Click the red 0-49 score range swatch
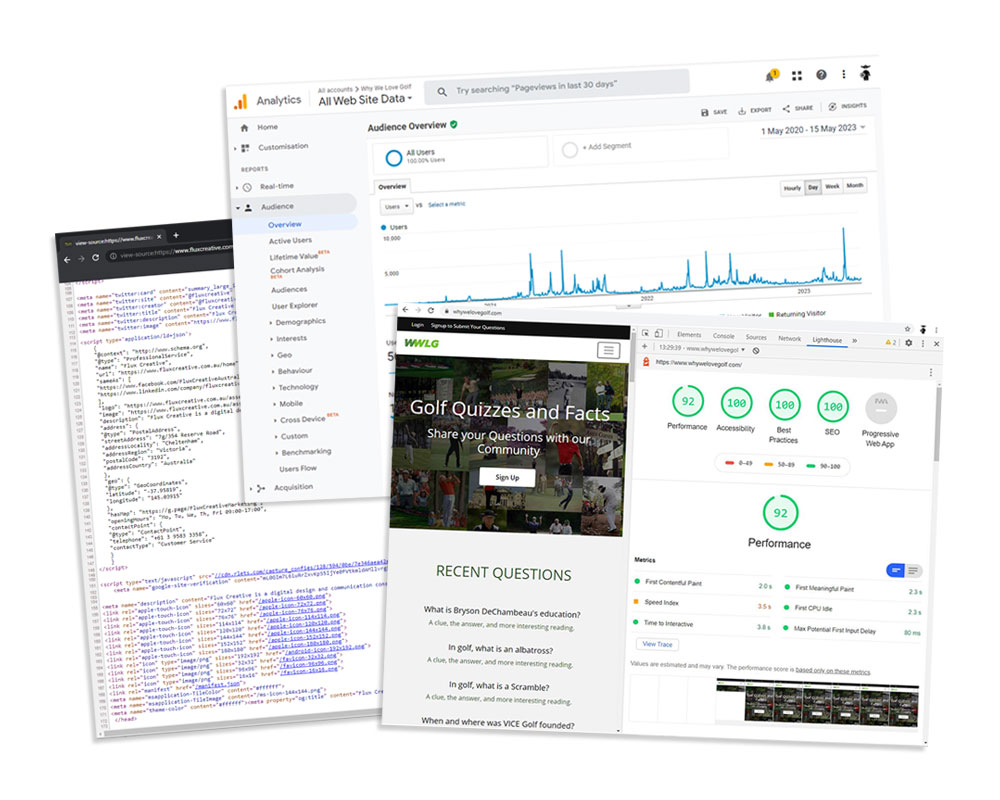The width and height of the screenshot is (1000, 800). 730,463
